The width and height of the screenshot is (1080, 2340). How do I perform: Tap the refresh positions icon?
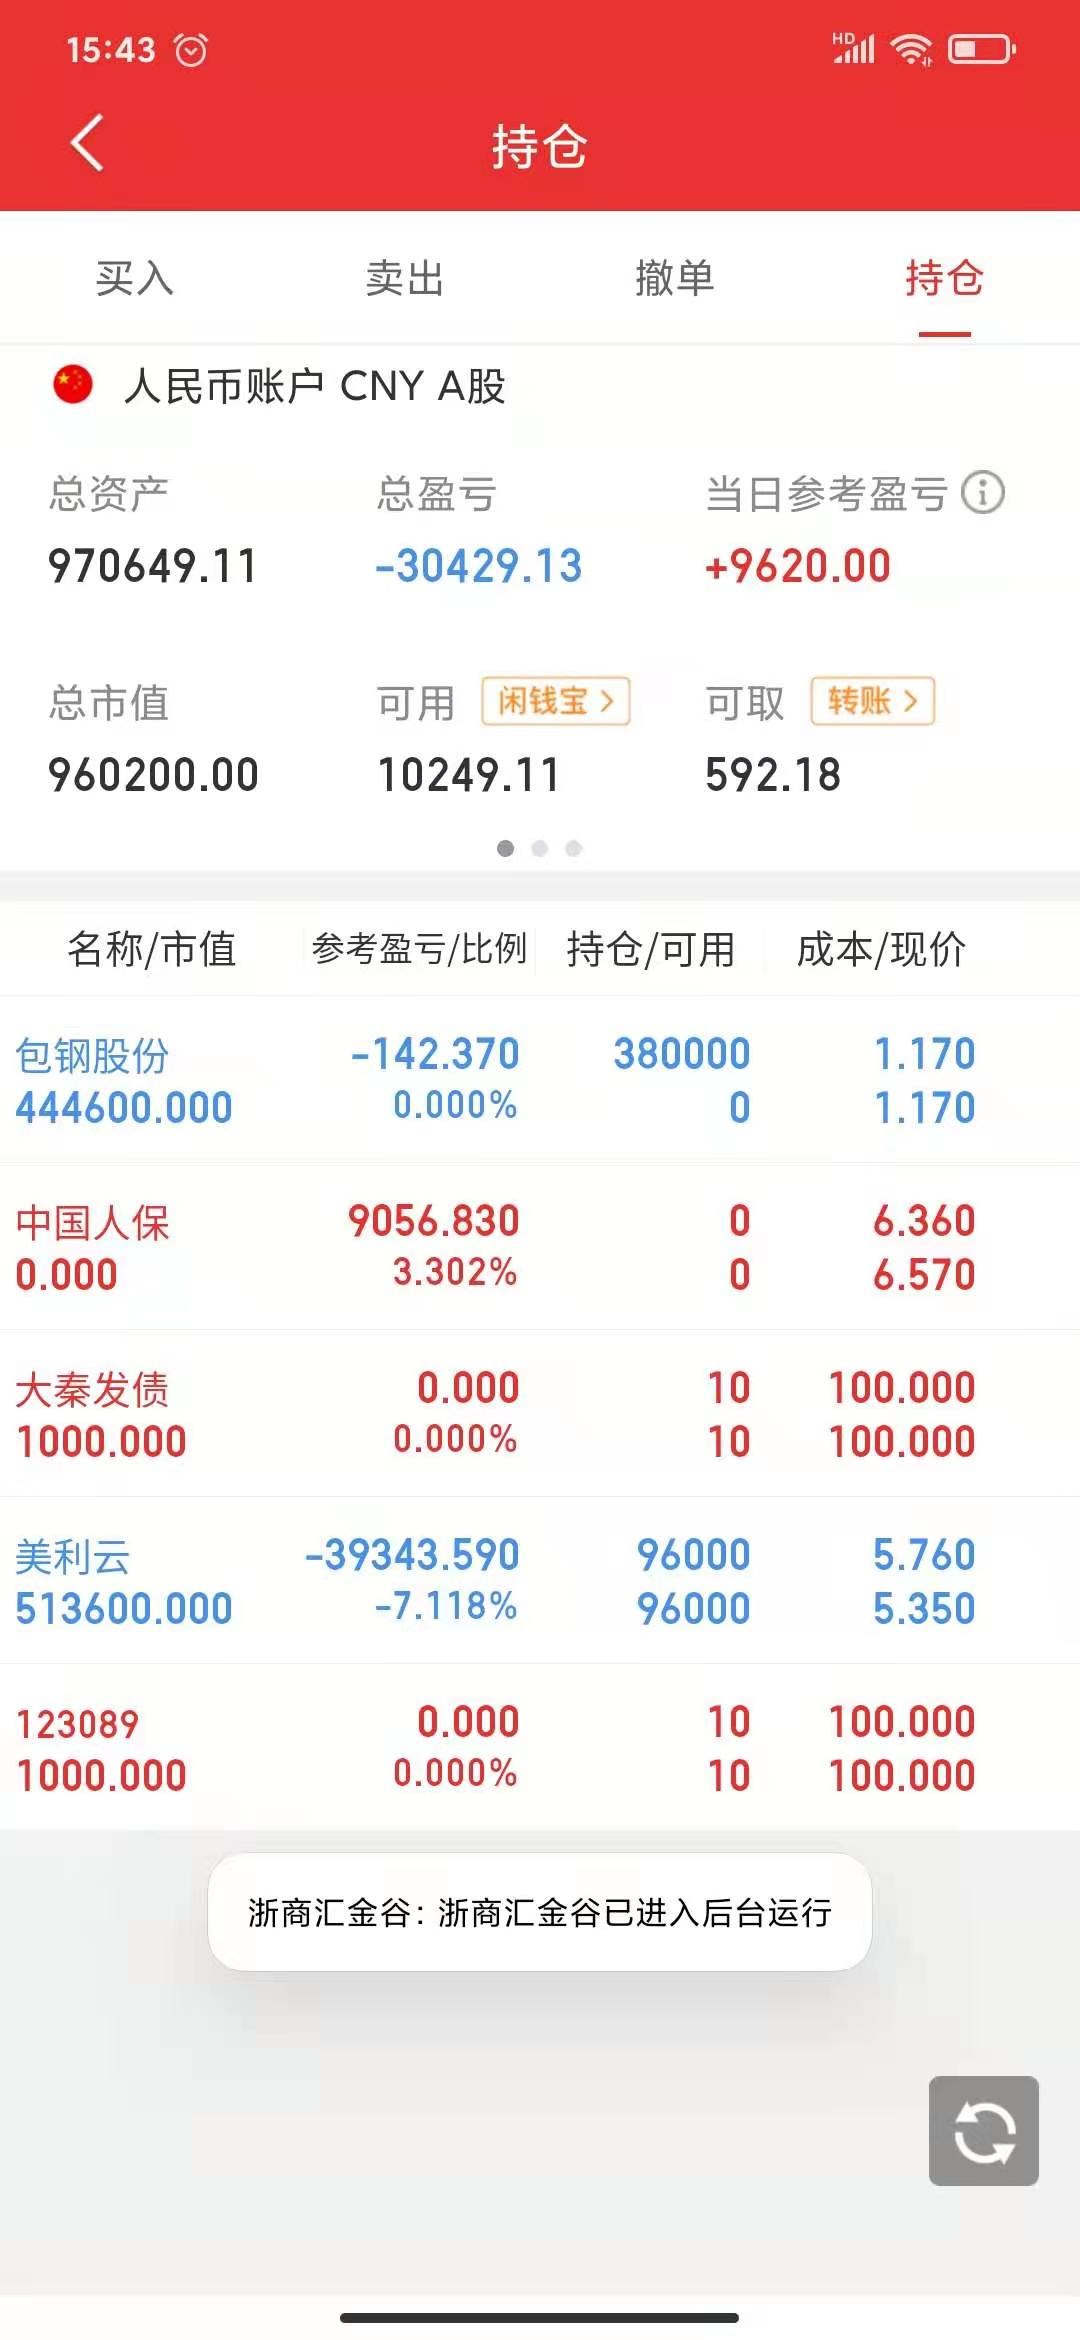pos(984,2131)
